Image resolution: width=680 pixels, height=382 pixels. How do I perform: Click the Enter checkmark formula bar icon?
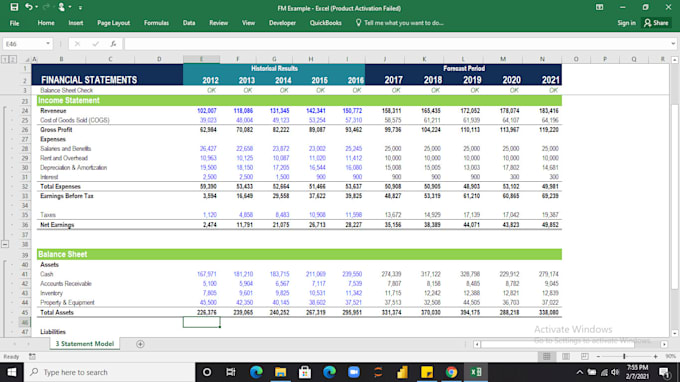[x=95, y=44]
